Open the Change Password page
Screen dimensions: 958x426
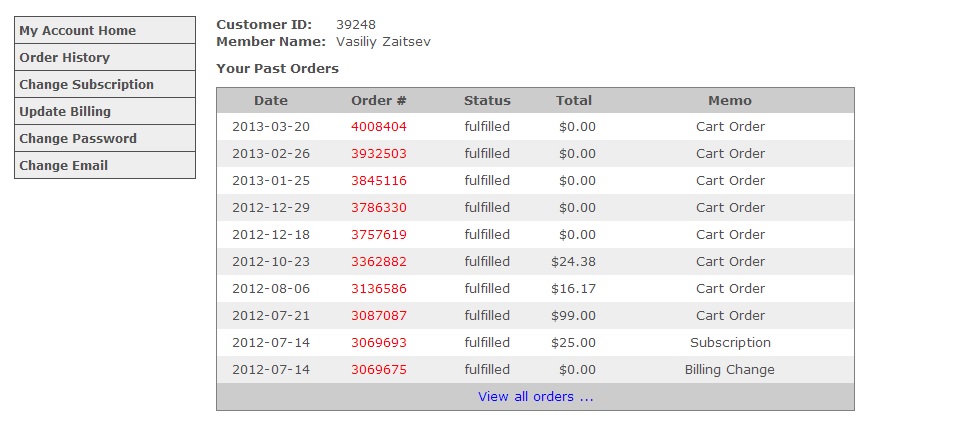pyautogui.click(x=78, y=139)
